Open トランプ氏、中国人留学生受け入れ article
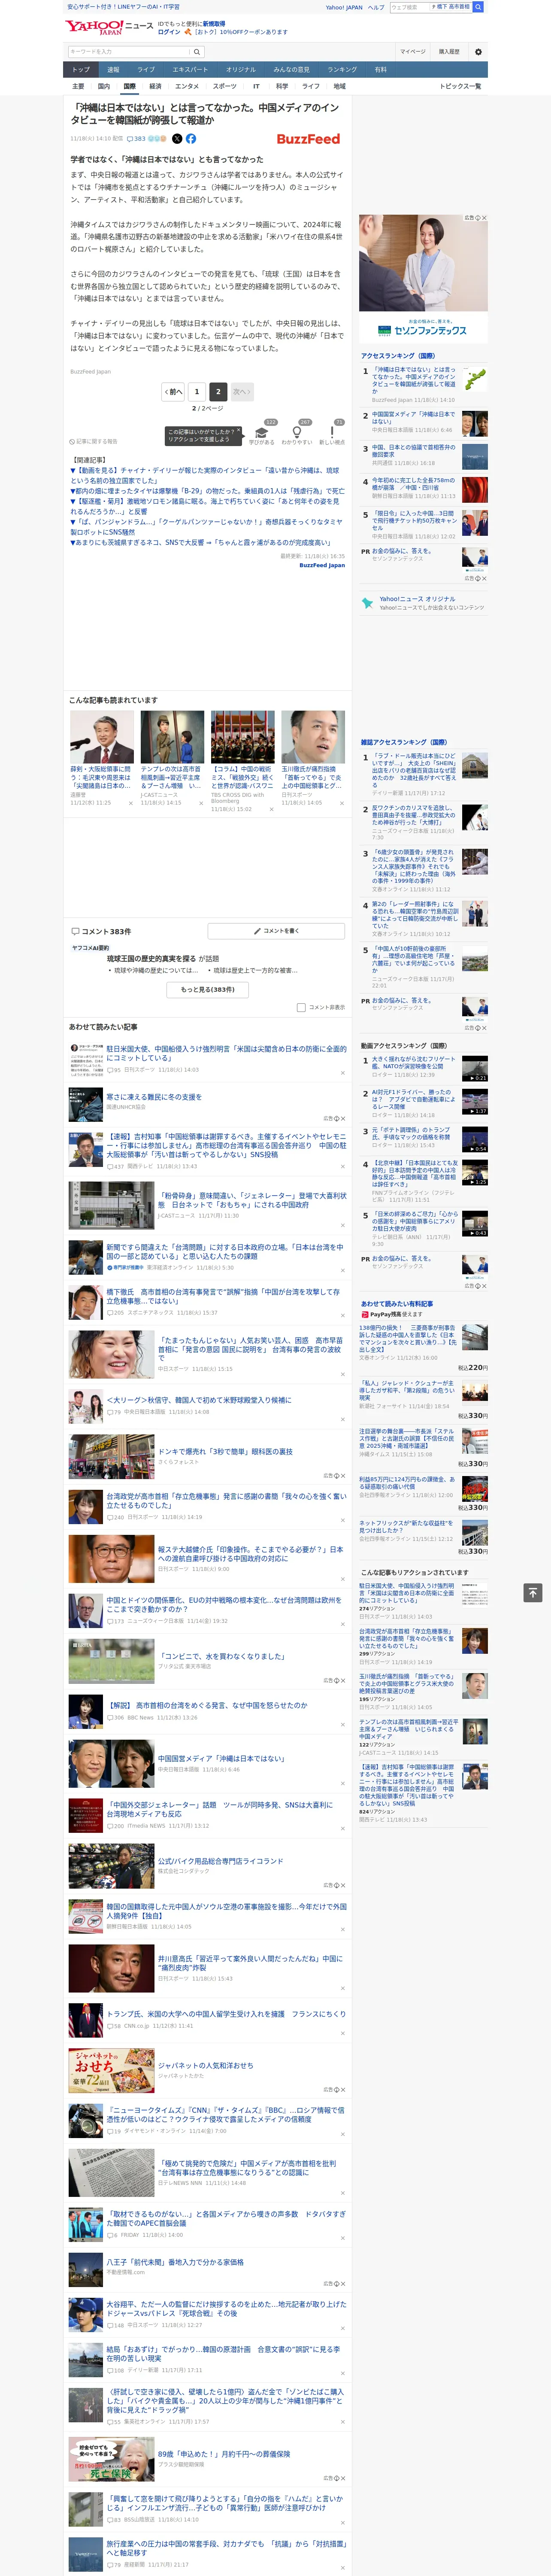This screenshot has height=2576, width=551. (226, 2014)
